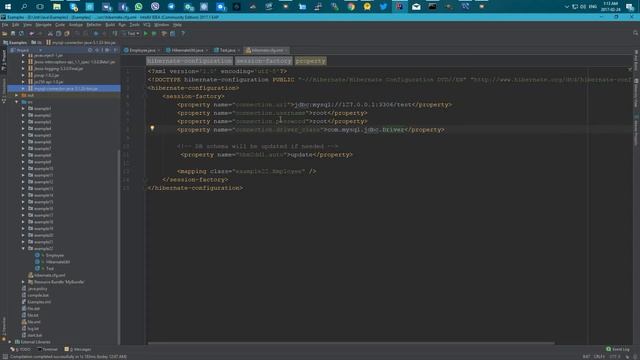
Task: Open the Event Log button
Action: pyautogui.click(x=618, y=349)
